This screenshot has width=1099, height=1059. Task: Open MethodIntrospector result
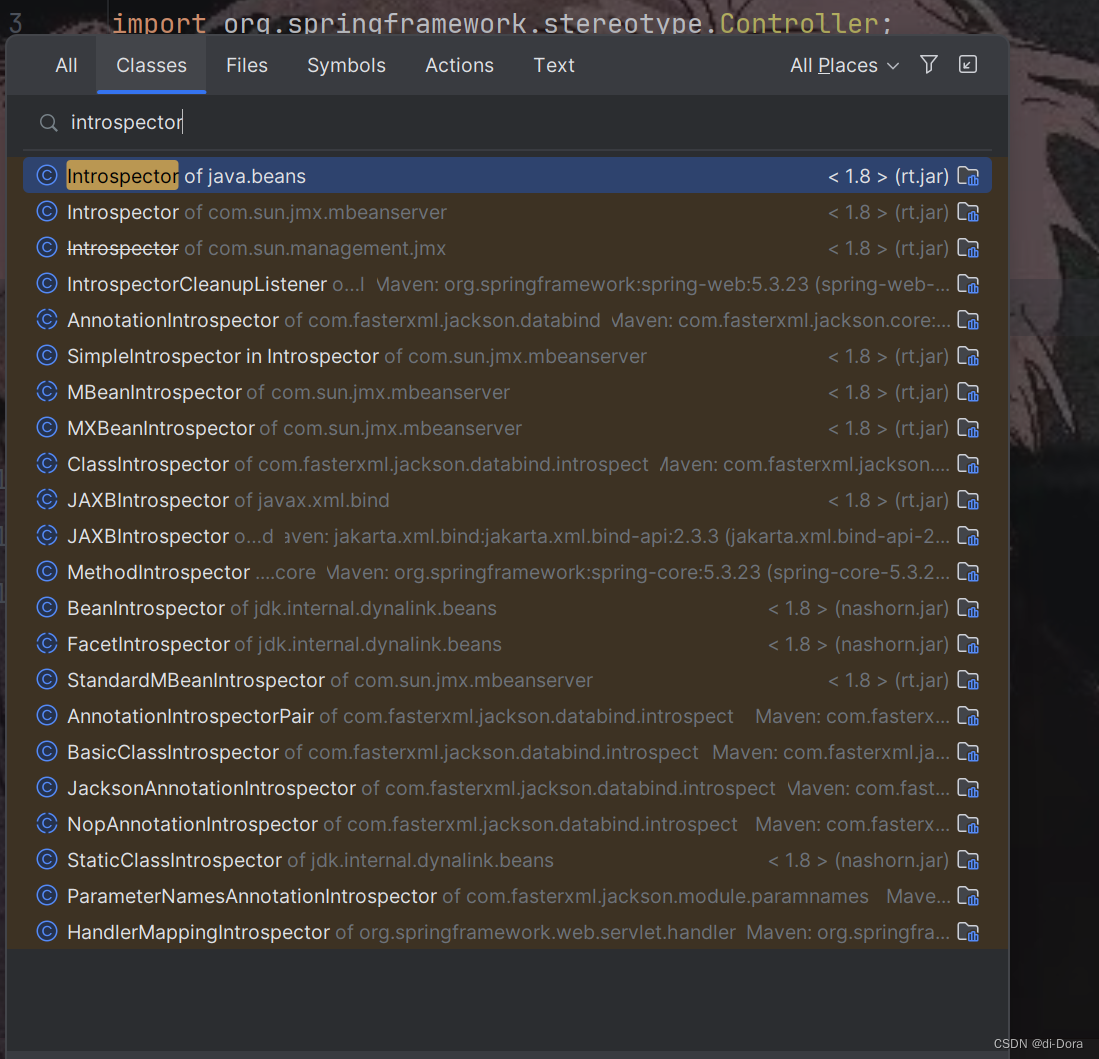(507, 572)
